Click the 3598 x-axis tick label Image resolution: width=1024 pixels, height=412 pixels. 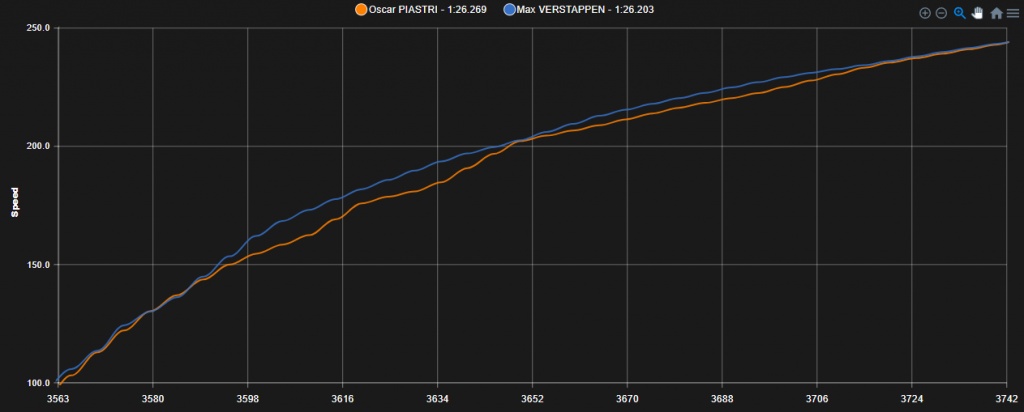247,398
